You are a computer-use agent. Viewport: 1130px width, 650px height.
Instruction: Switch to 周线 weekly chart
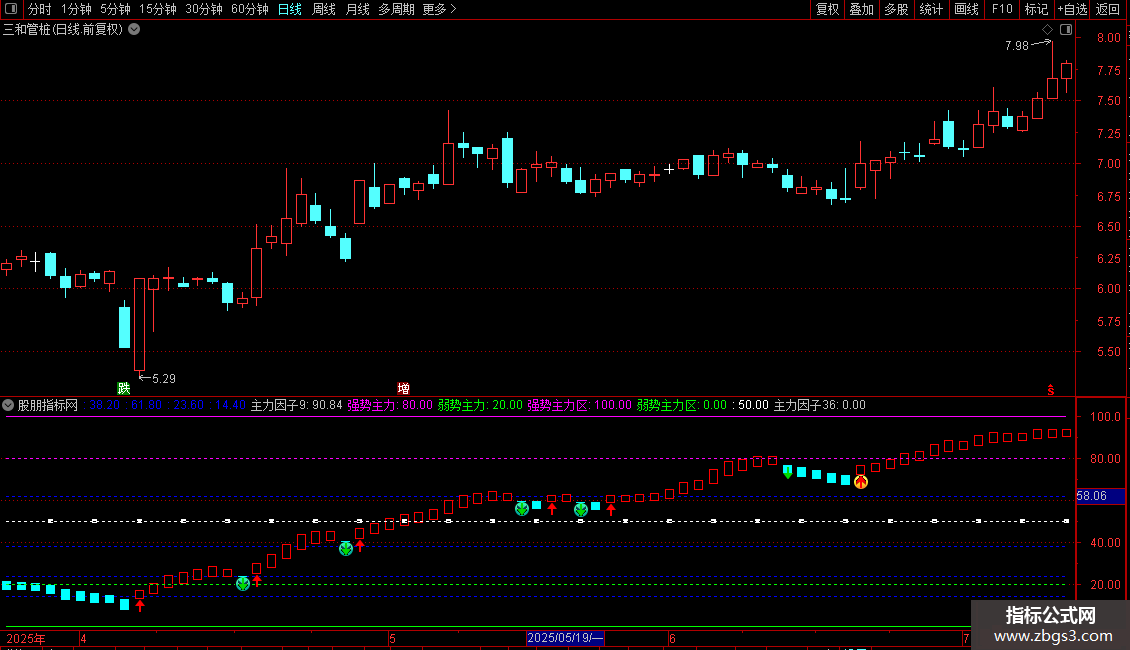324,9
